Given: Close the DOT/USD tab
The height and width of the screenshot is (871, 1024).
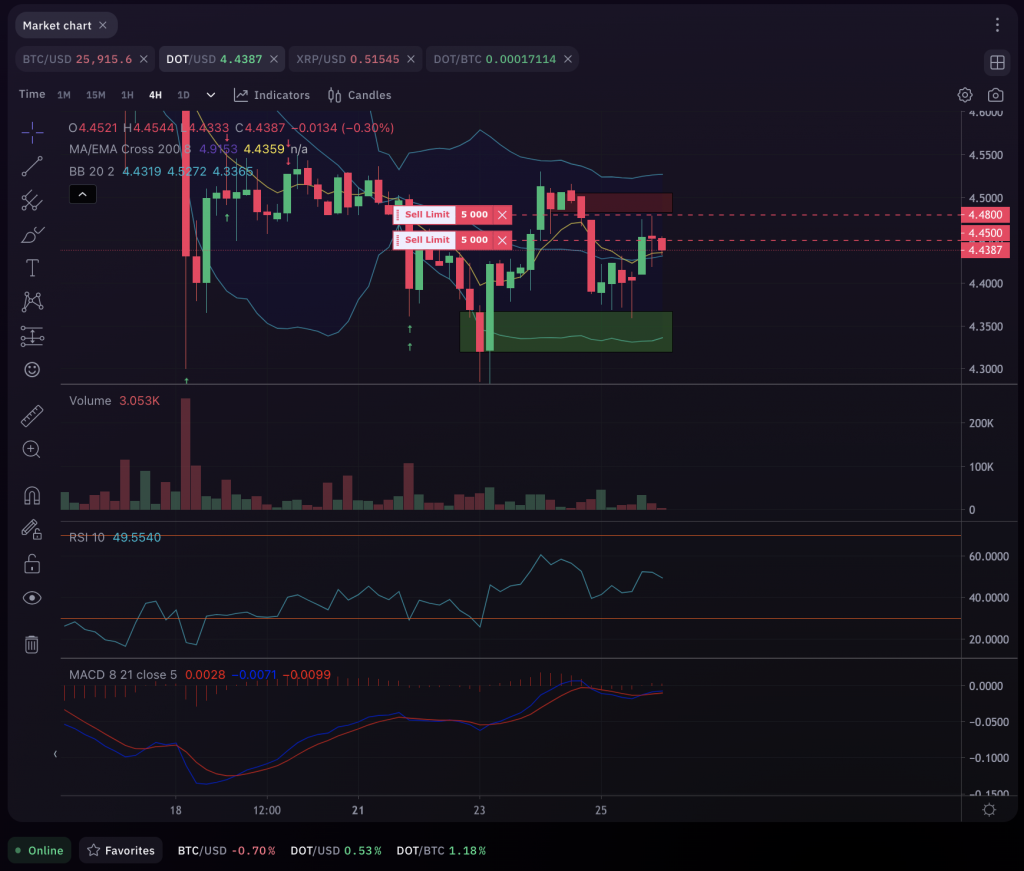Looking at the screenshot, I should 274,59.
